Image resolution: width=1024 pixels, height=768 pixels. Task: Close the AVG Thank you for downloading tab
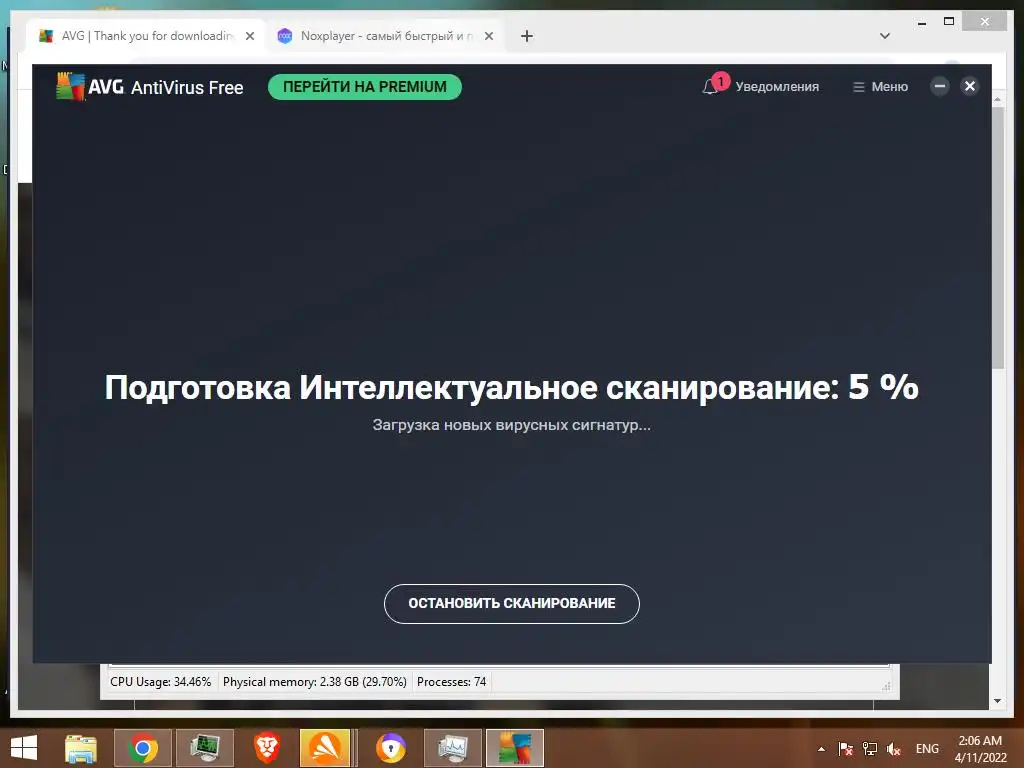coord(249,36)
